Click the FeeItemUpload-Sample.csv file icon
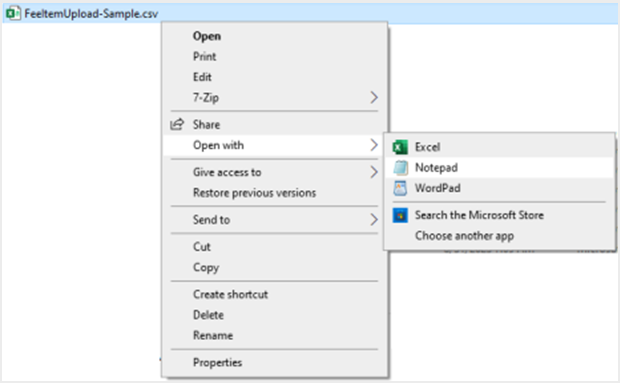Image resolution: width=620 pixels, height=383 pixels. coord(13,13)
